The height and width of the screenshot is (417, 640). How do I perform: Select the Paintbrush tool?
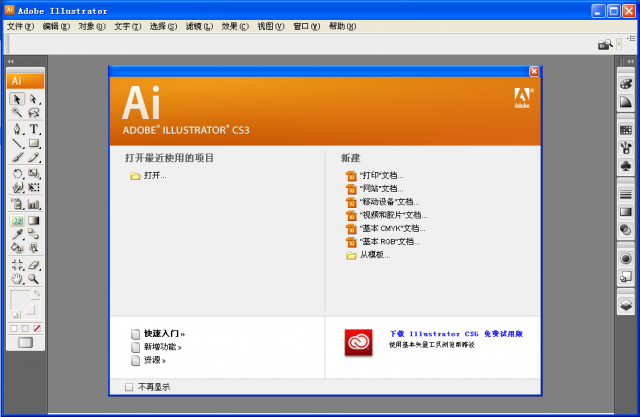[x=17, y=157]
